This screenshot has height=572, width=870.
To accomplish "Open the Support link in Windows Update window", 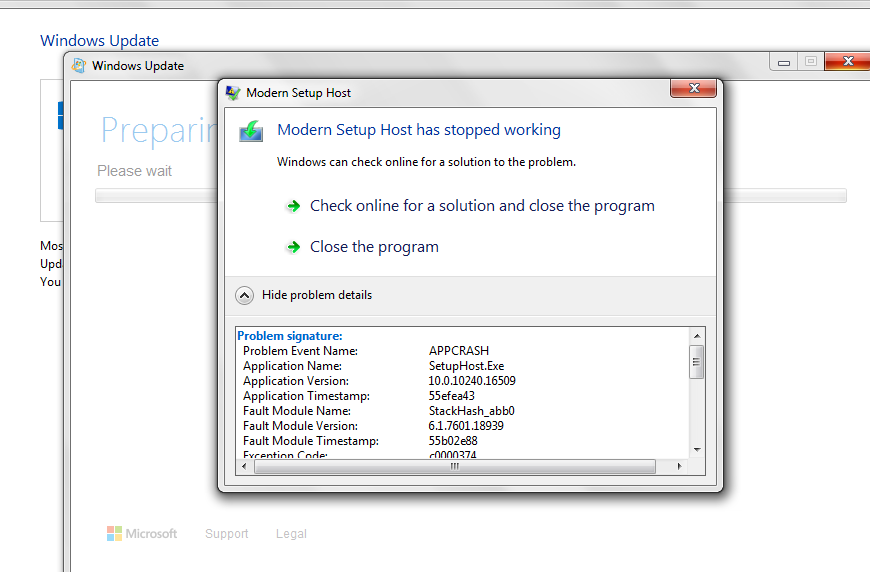I will click(226, 534).
